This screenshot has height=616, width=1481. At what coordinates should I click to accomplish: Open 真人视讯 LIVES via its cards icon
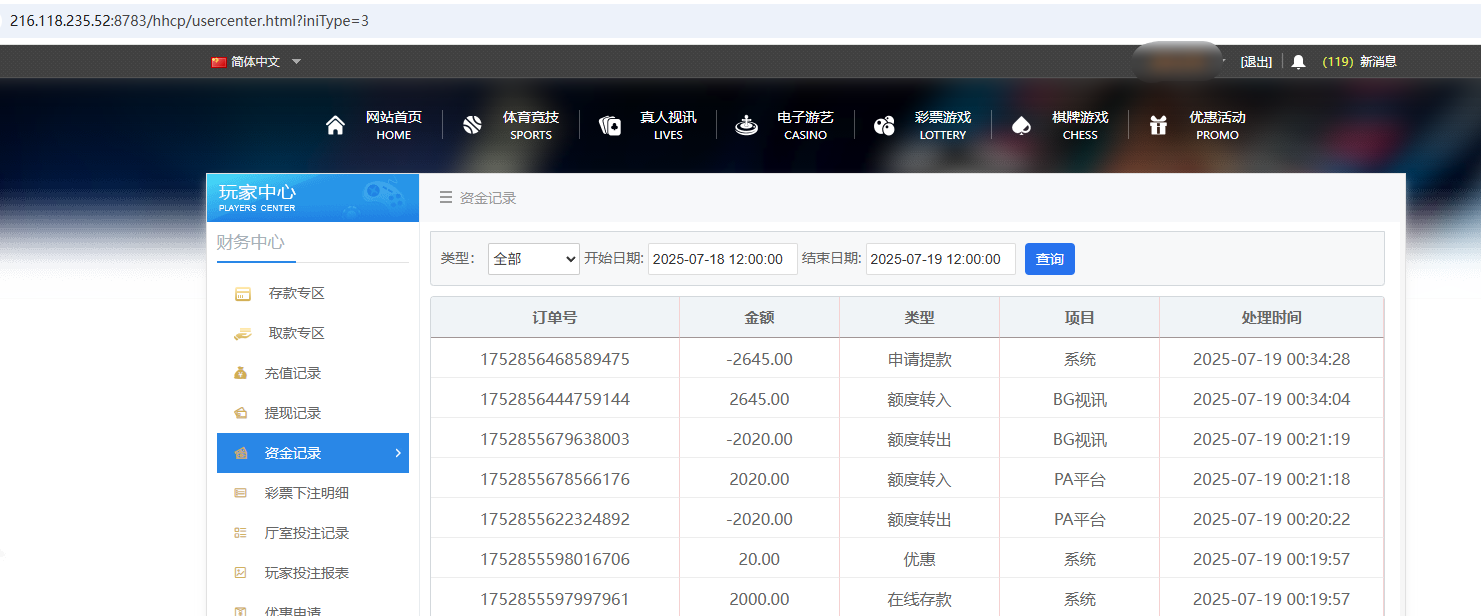tap(608, 123)
